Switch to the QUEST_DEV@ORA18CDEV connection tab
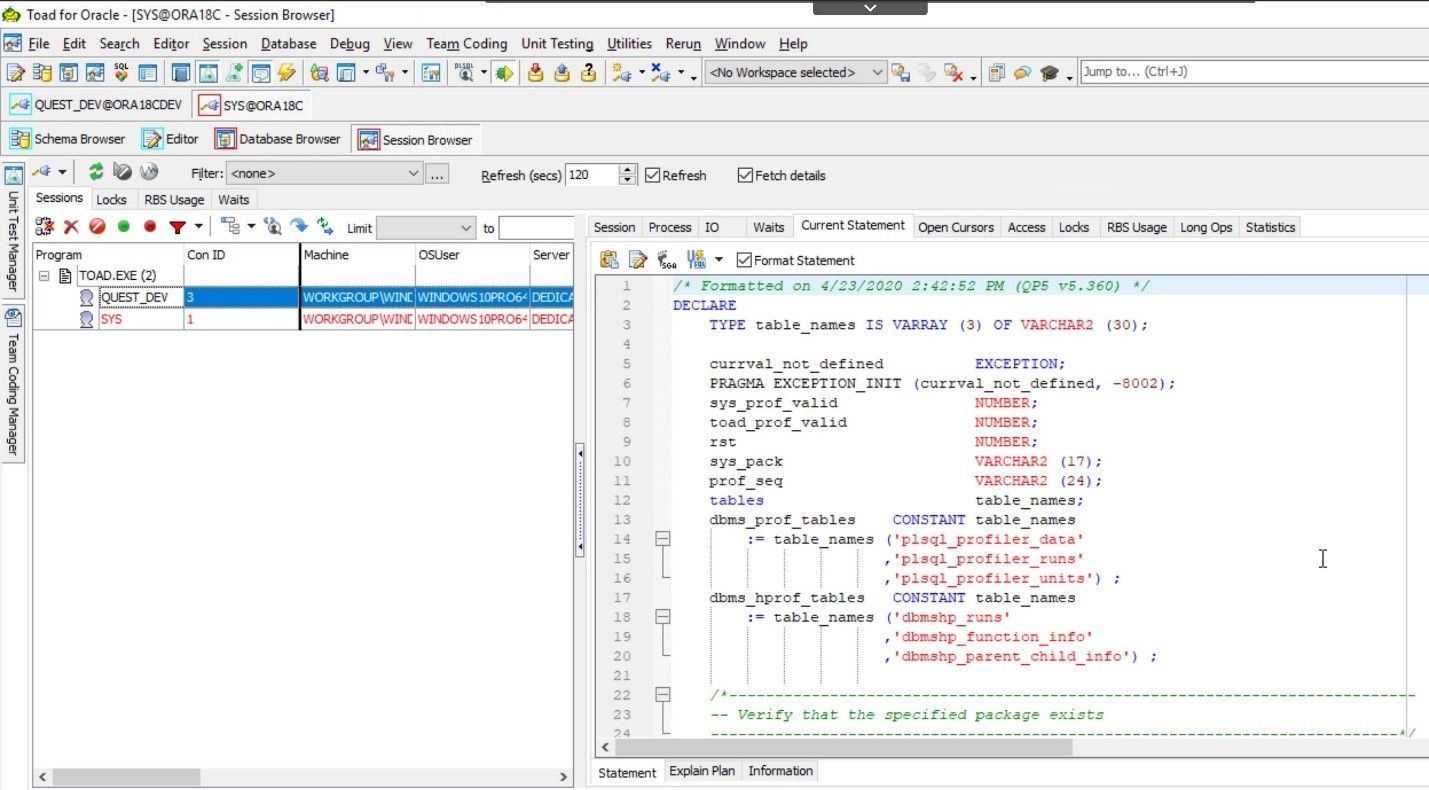This screenshot has height=790, width=1429. [96, 104]
